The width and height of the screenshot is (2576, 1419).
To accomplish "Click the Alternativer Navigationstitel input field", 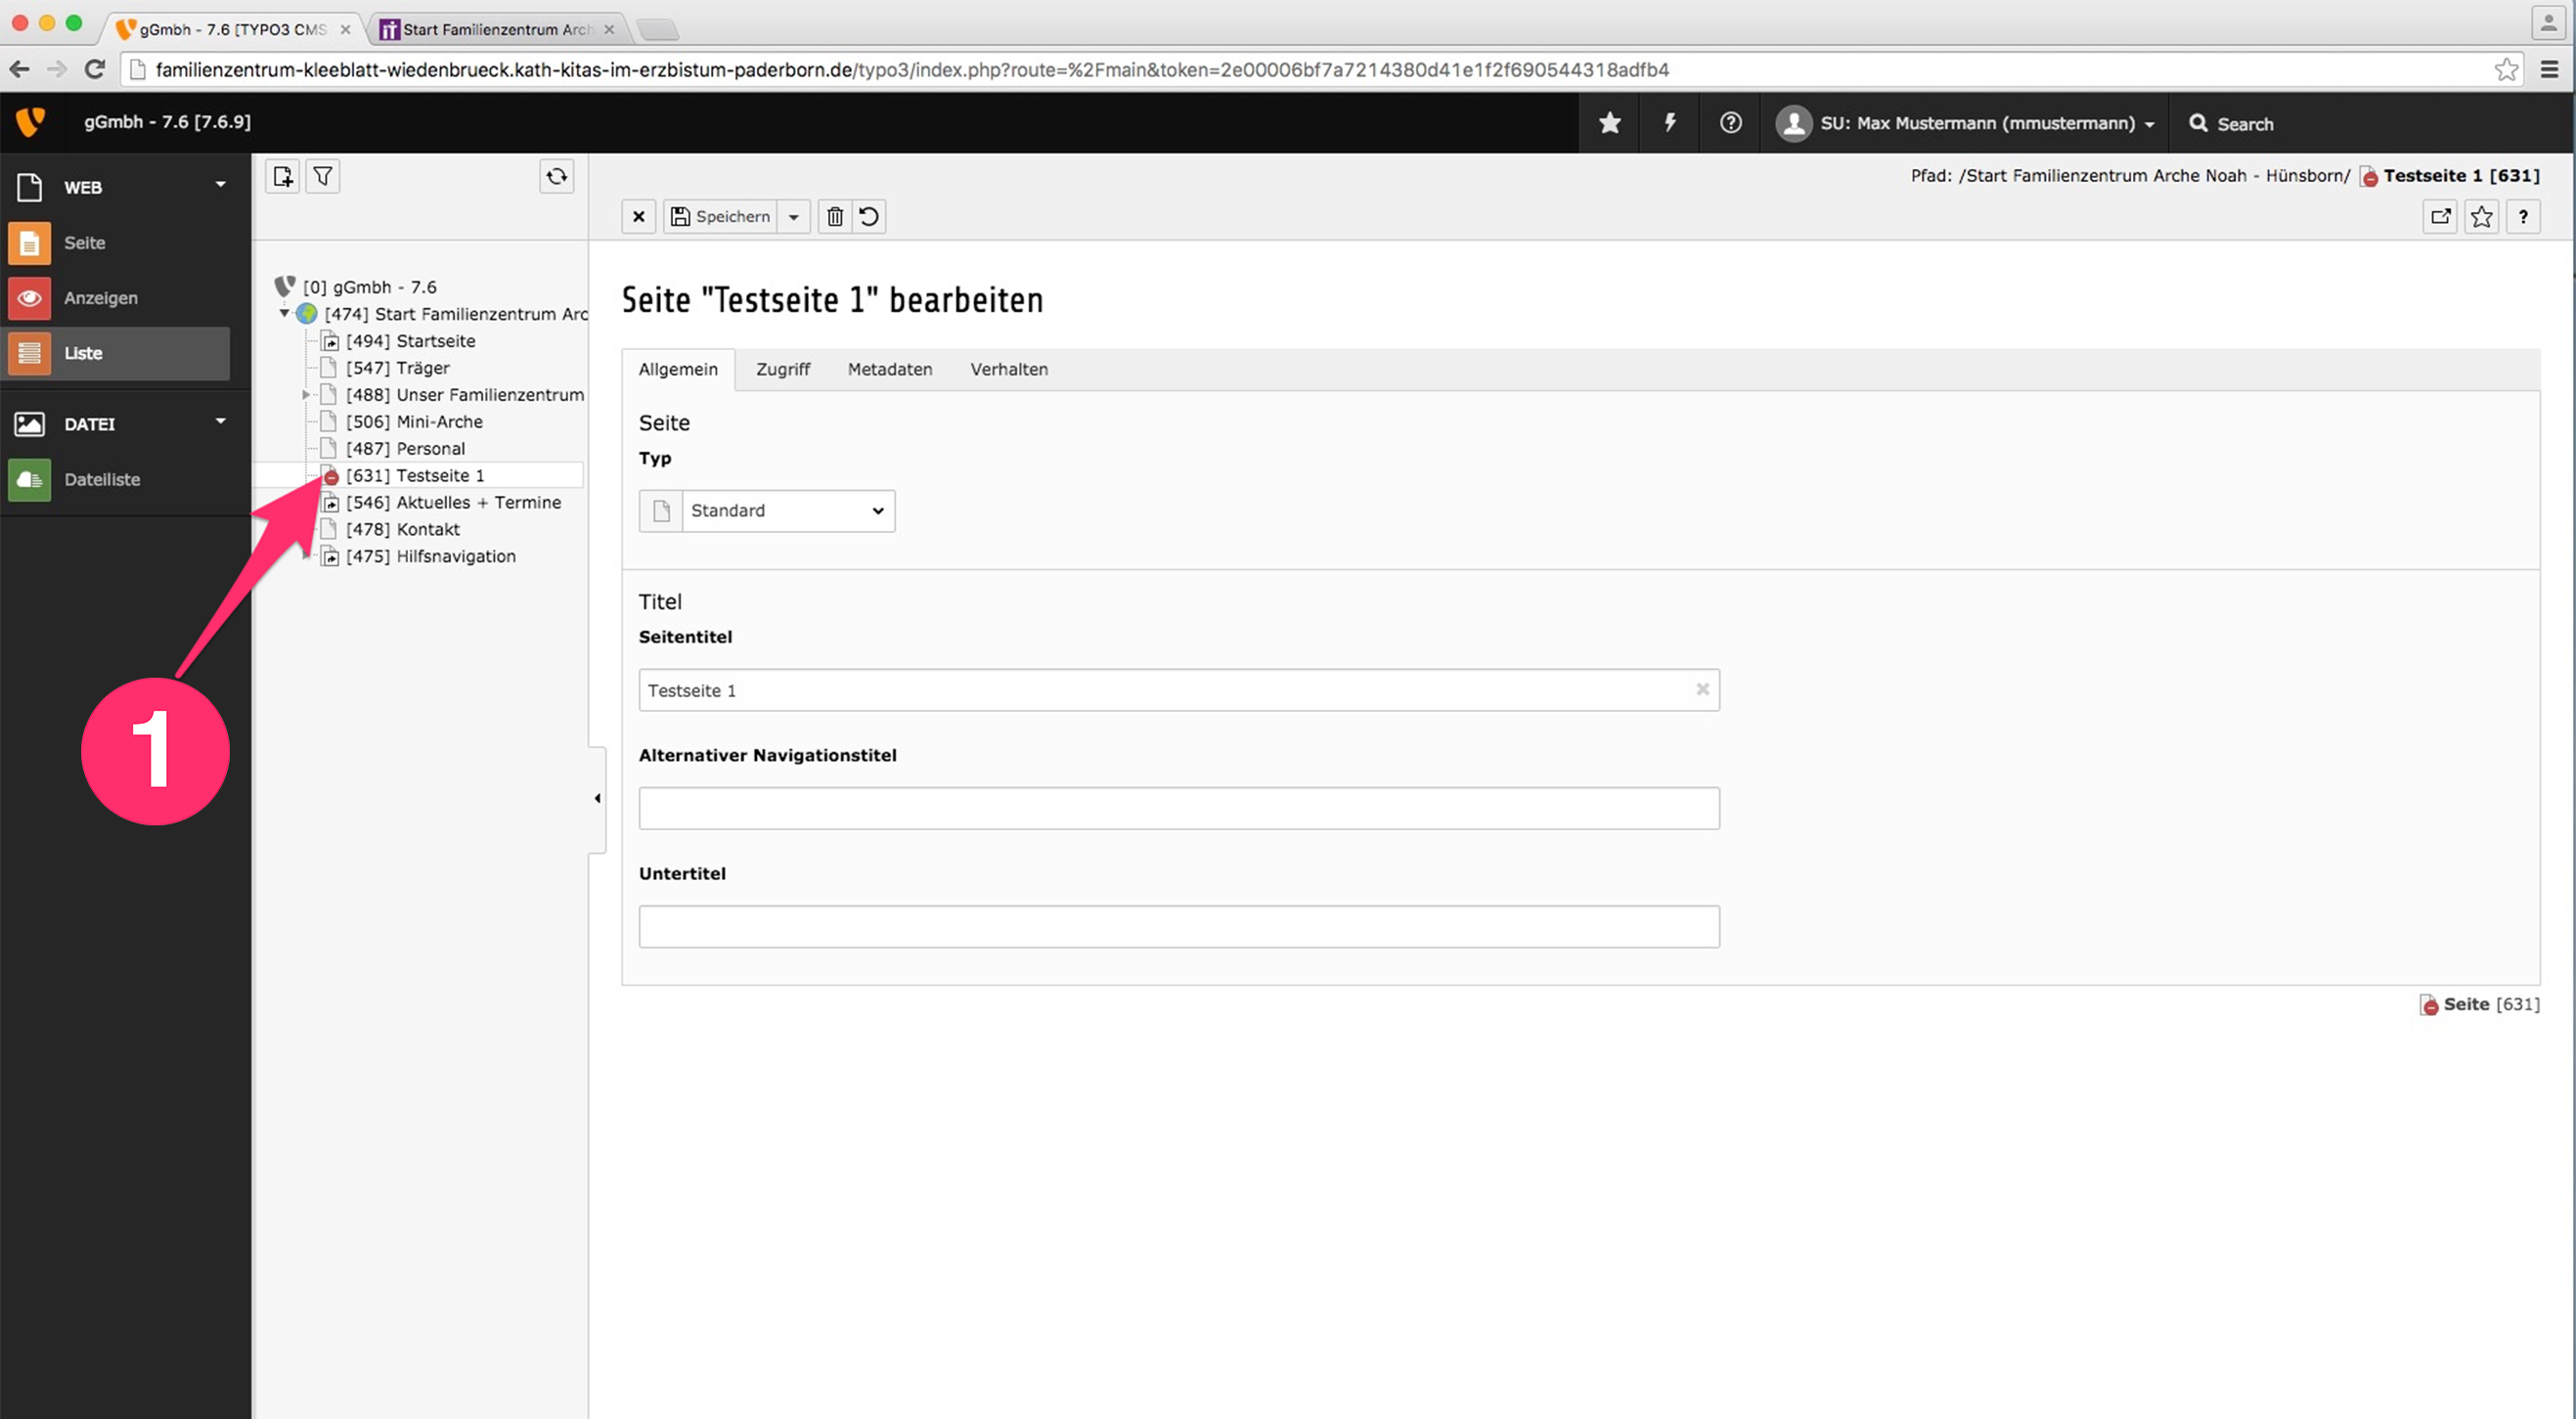I will pyautogui.click(x=1178, y=808).
